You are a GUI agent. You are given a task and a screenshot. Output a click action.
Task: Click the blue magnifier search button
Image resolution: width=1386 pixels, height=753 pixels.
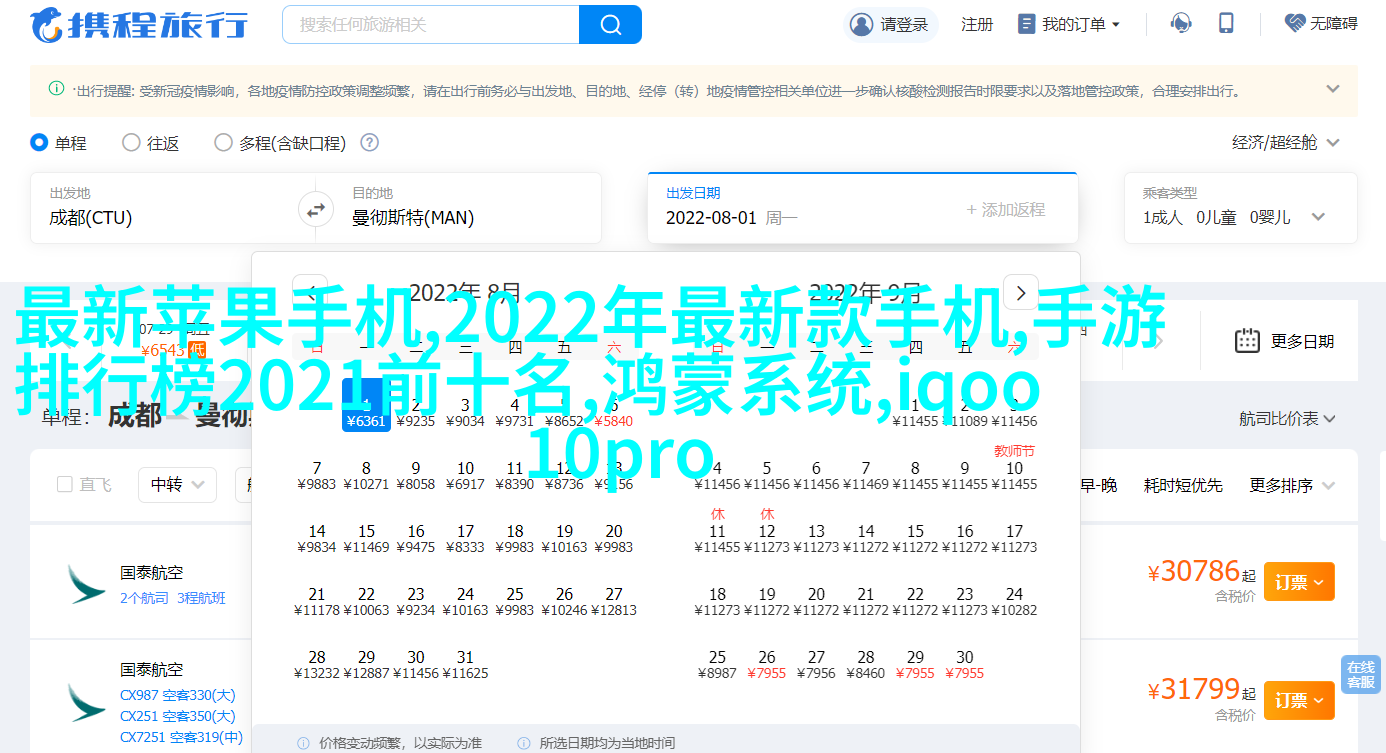tap(610, 24)
